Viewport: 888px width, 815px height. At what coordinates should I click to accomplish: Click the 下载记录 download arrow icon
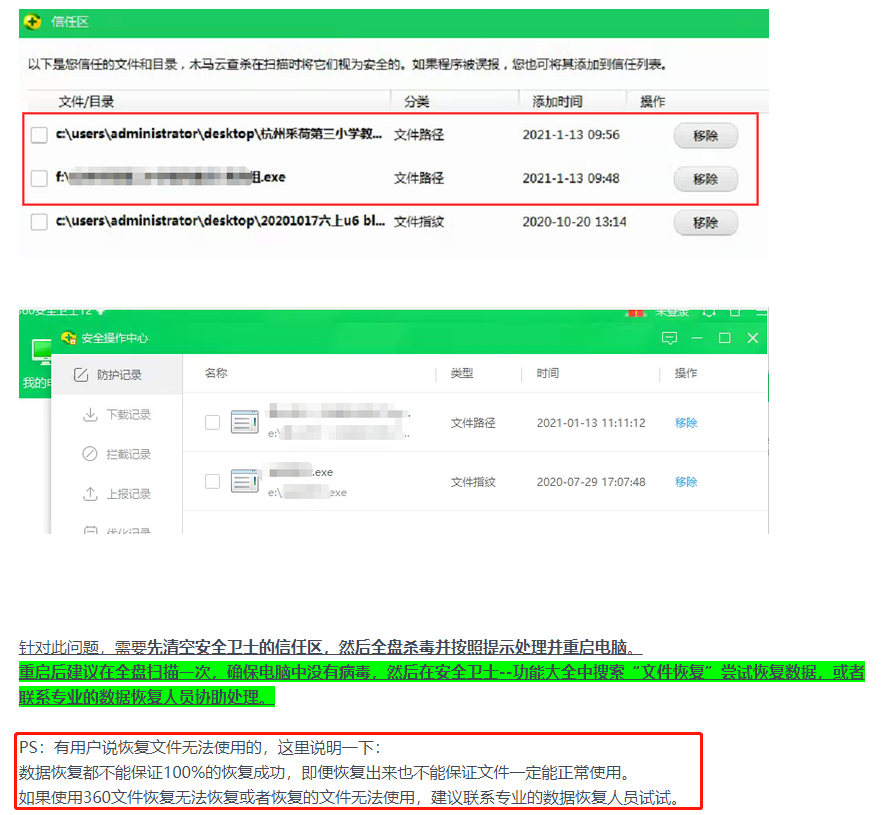[x=90, y=415]
